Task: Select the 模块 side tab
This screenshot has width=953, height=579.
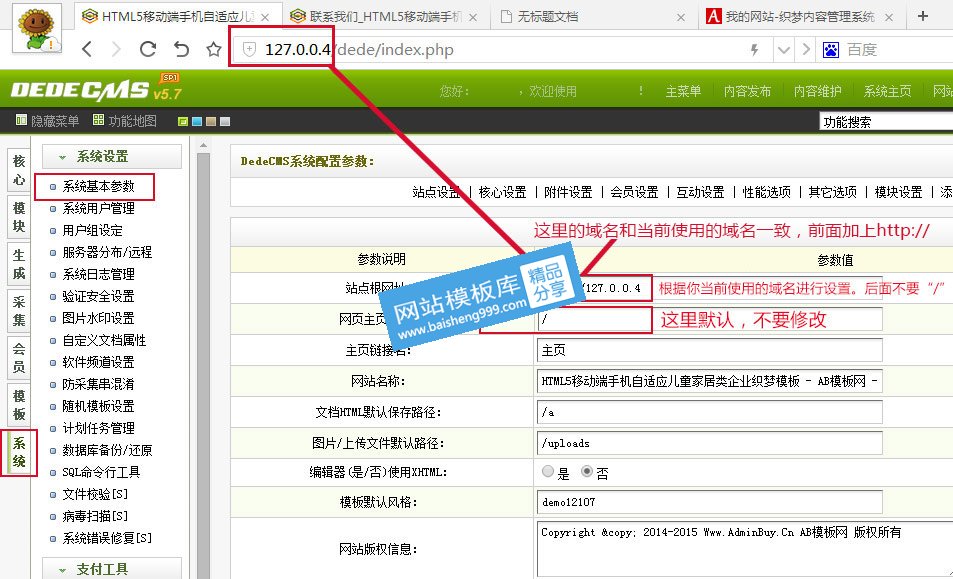Action: 19,217
